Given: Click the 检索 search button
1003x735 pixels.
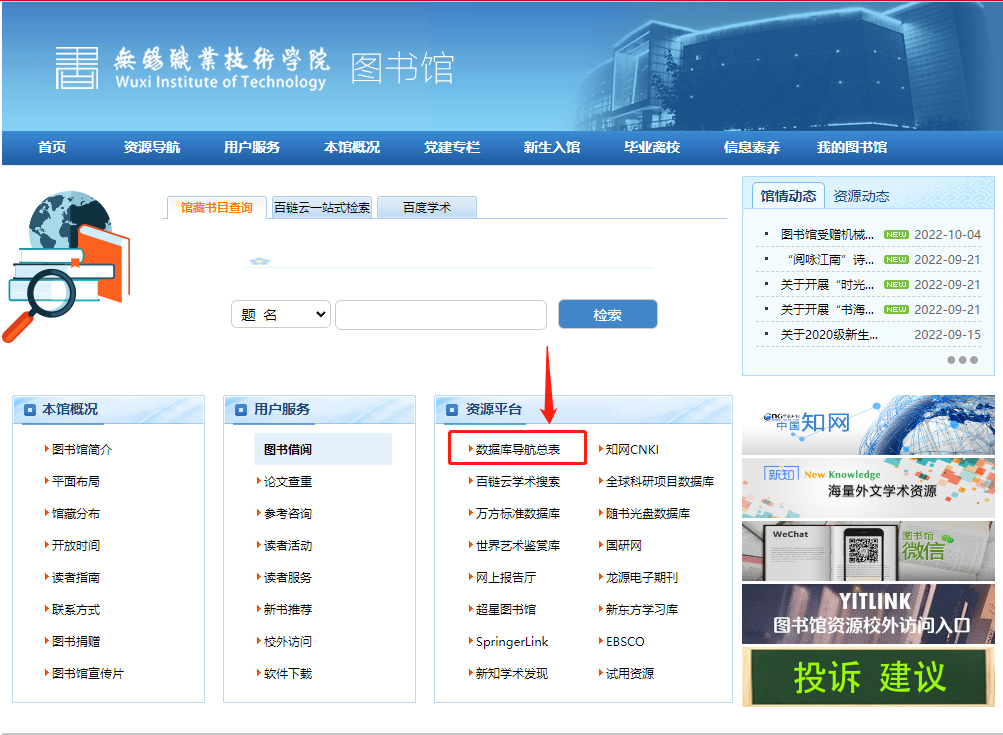Looking at the screenshot, I should (607, 313).
